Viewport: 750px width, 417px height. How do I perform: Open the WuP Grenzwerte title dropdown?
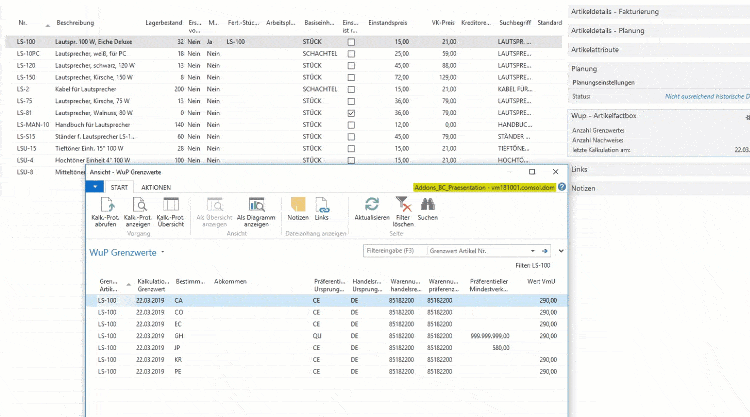coord(163,252)
